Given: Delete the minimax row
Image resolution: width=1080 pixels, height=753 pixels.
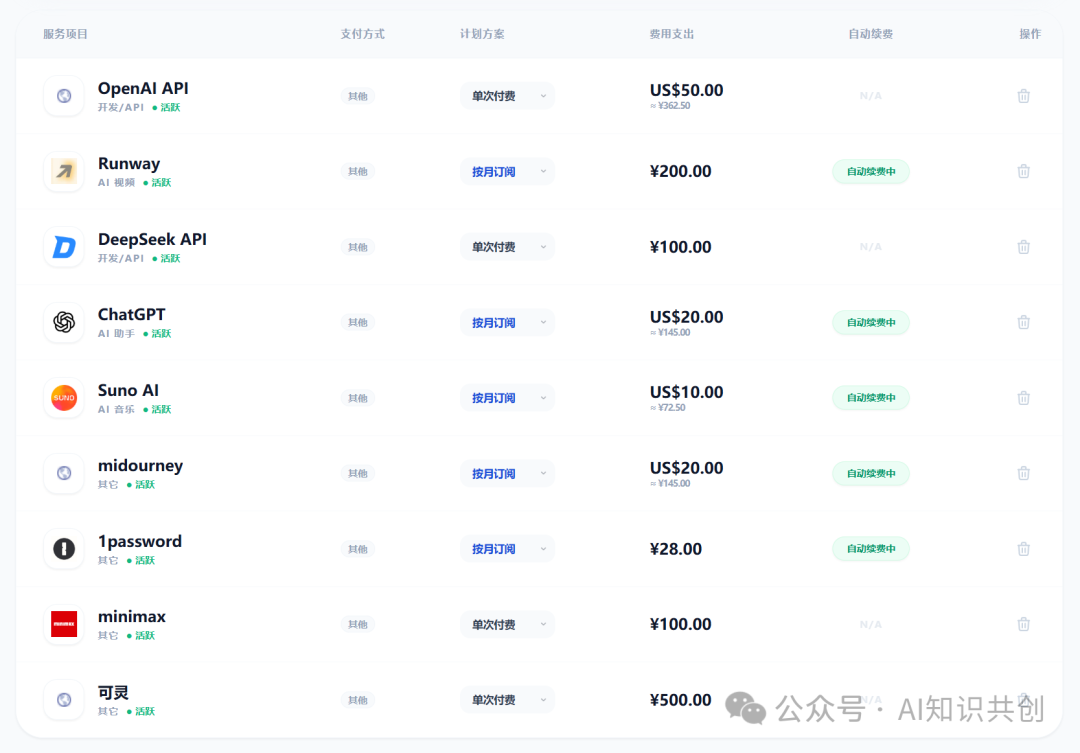Looking at the screenshot, I should tap(1024, 624).
